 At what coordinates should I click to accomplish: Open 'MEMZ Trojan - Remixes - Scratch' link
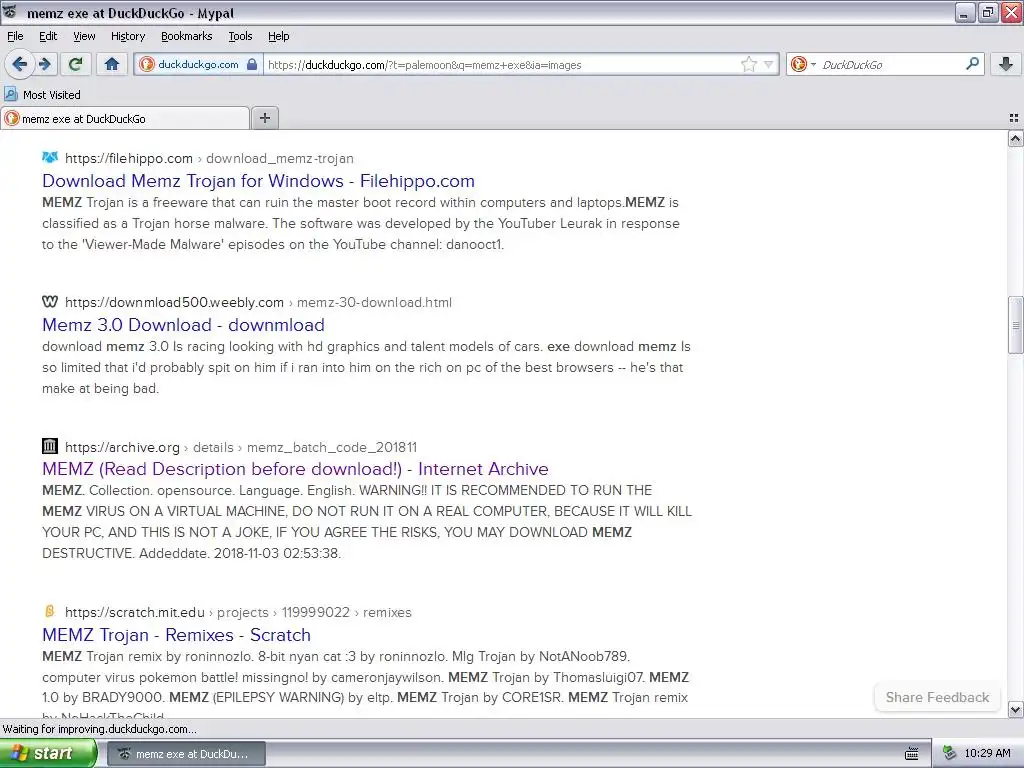point(176,635)
